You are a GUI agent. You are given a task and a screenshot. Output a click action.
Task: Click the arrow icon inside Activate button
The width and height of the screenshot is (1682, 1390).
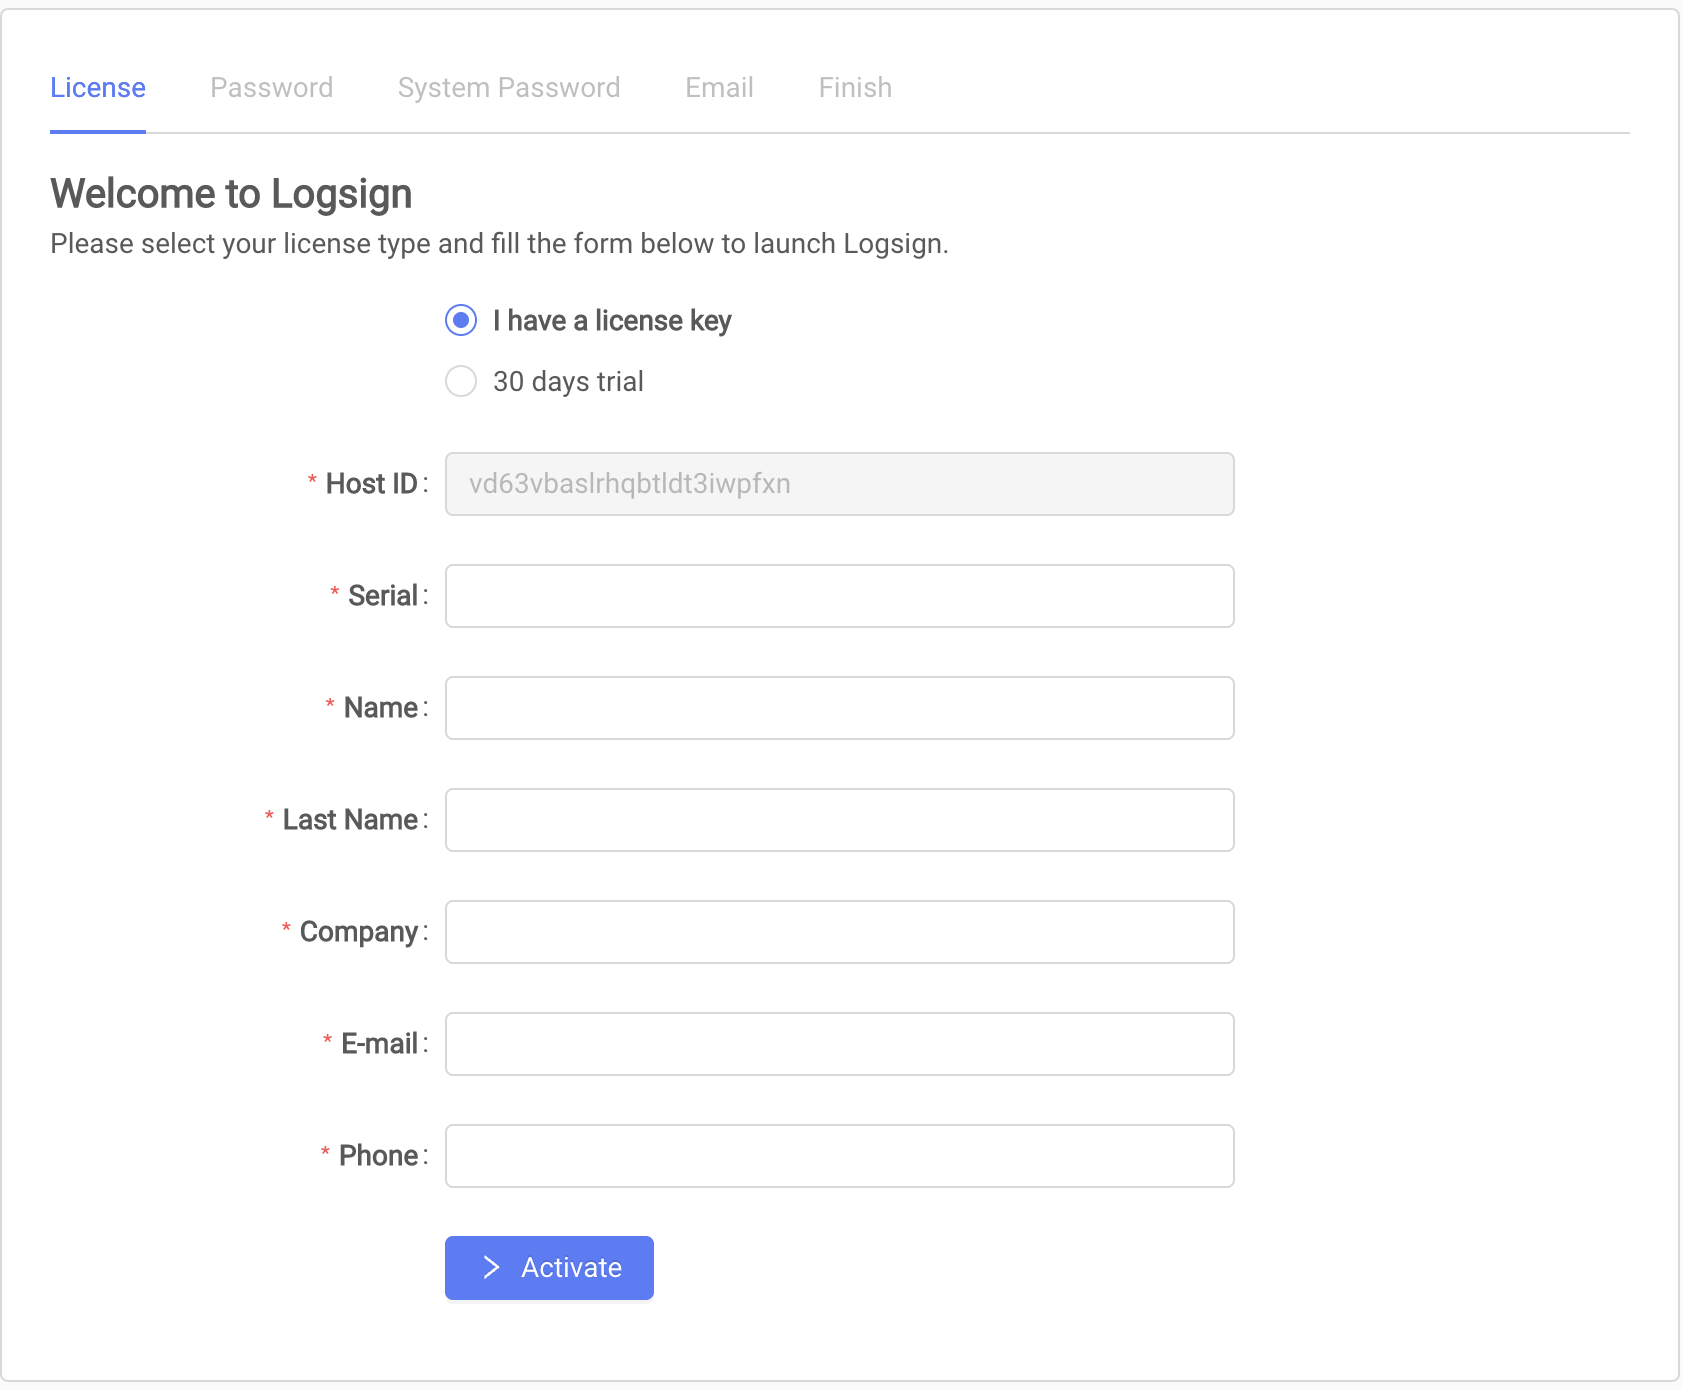491,1267
